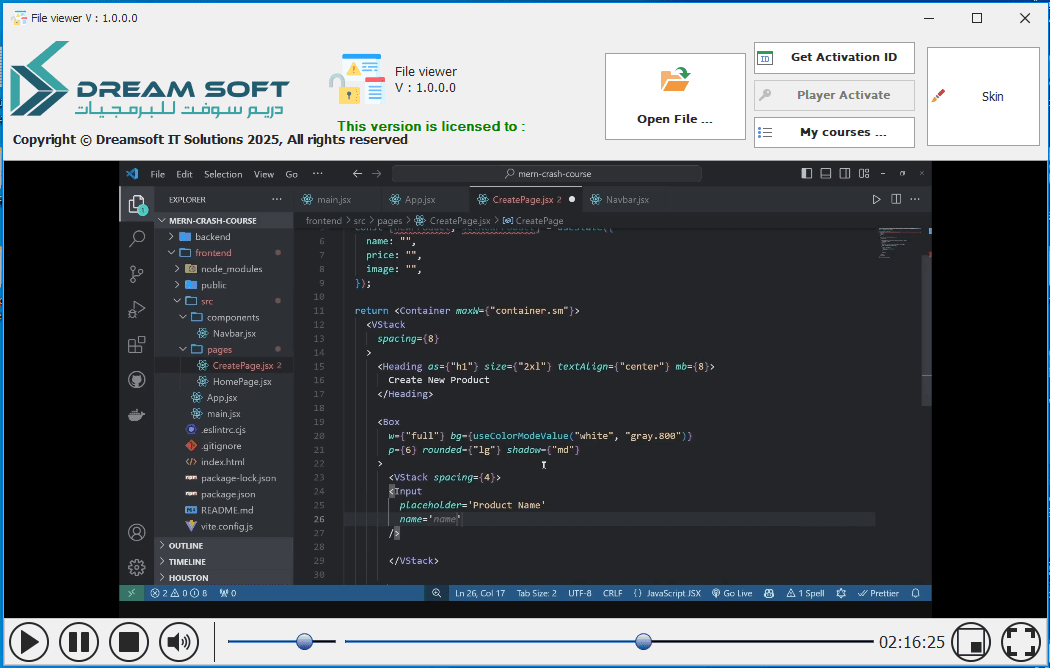Open the Manage gear icon

[x=137, y=568]
